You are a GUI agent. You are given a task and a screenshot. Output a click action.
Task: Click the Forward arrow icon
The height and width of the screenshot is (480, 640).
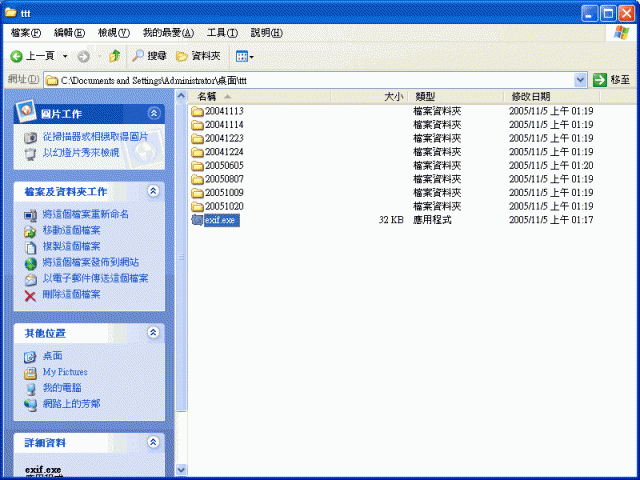click(x=84, y=56)
